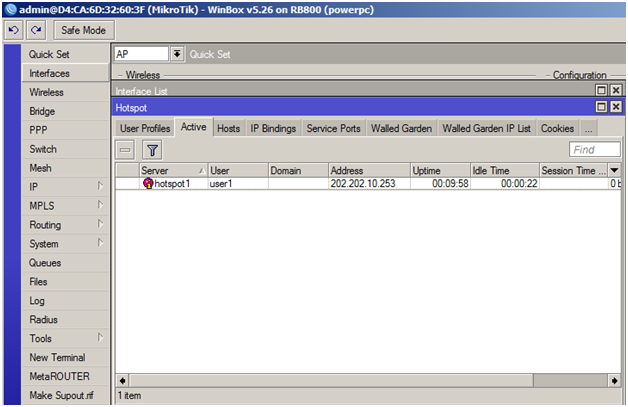628x407 pixels.
Task: Click the uptime value 00:09:58
Action: click(x=450, y=183)
